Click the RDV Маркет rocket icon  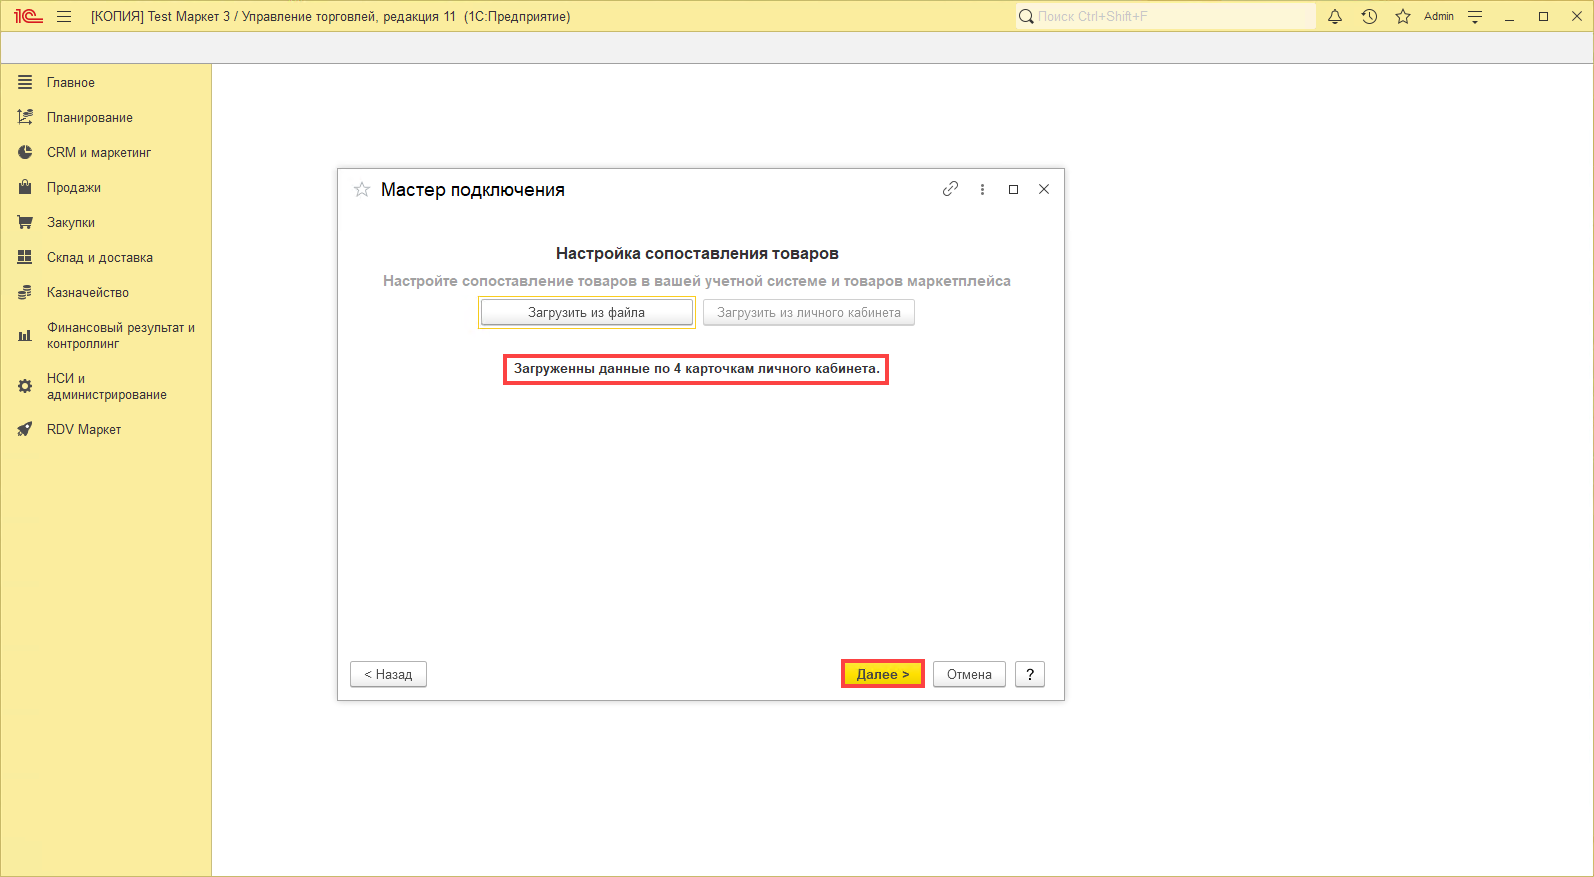[x=25, y=429]
